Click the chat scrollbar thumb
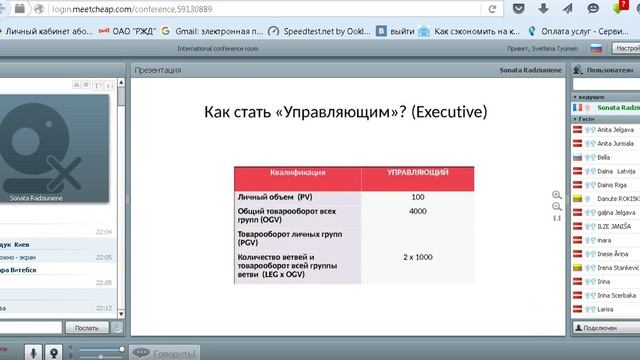This screenshot has width=640, height=360. click(121, 96)
